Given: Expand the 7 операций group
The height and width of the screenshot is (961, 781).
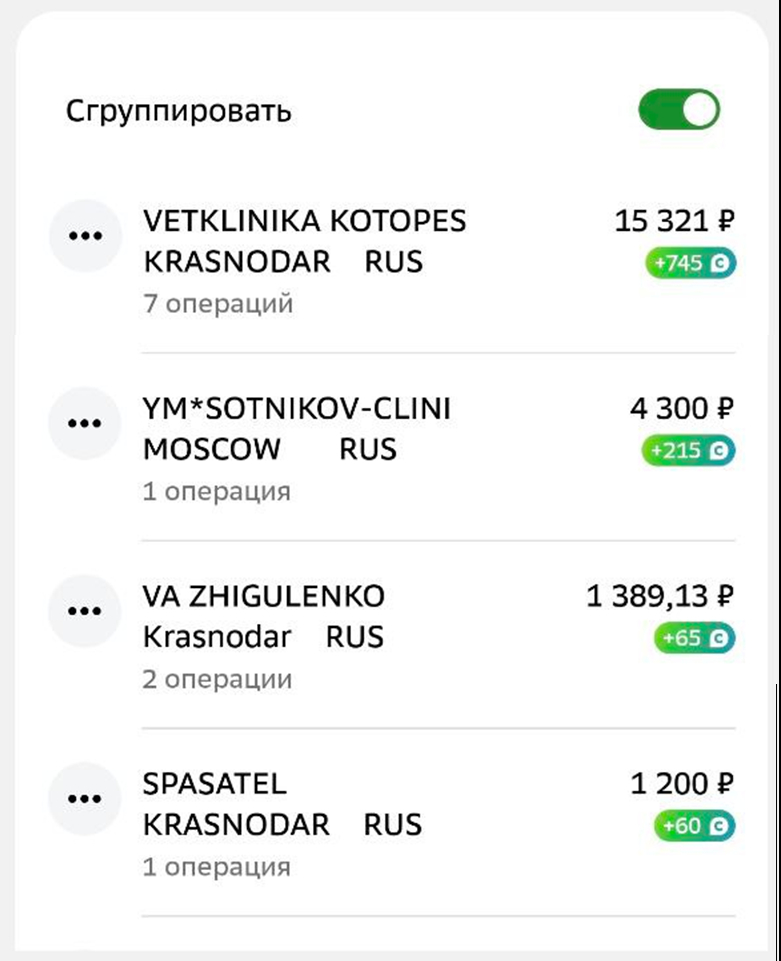Looking at the screenshot, I should tap(218, 304).
